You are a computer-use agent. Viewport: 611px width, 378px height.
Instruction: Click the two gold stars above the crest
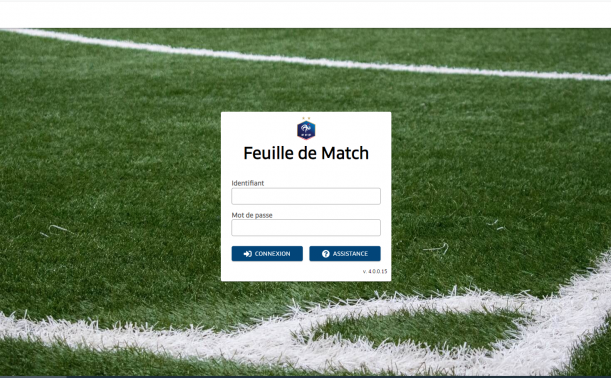pos(306,118)
